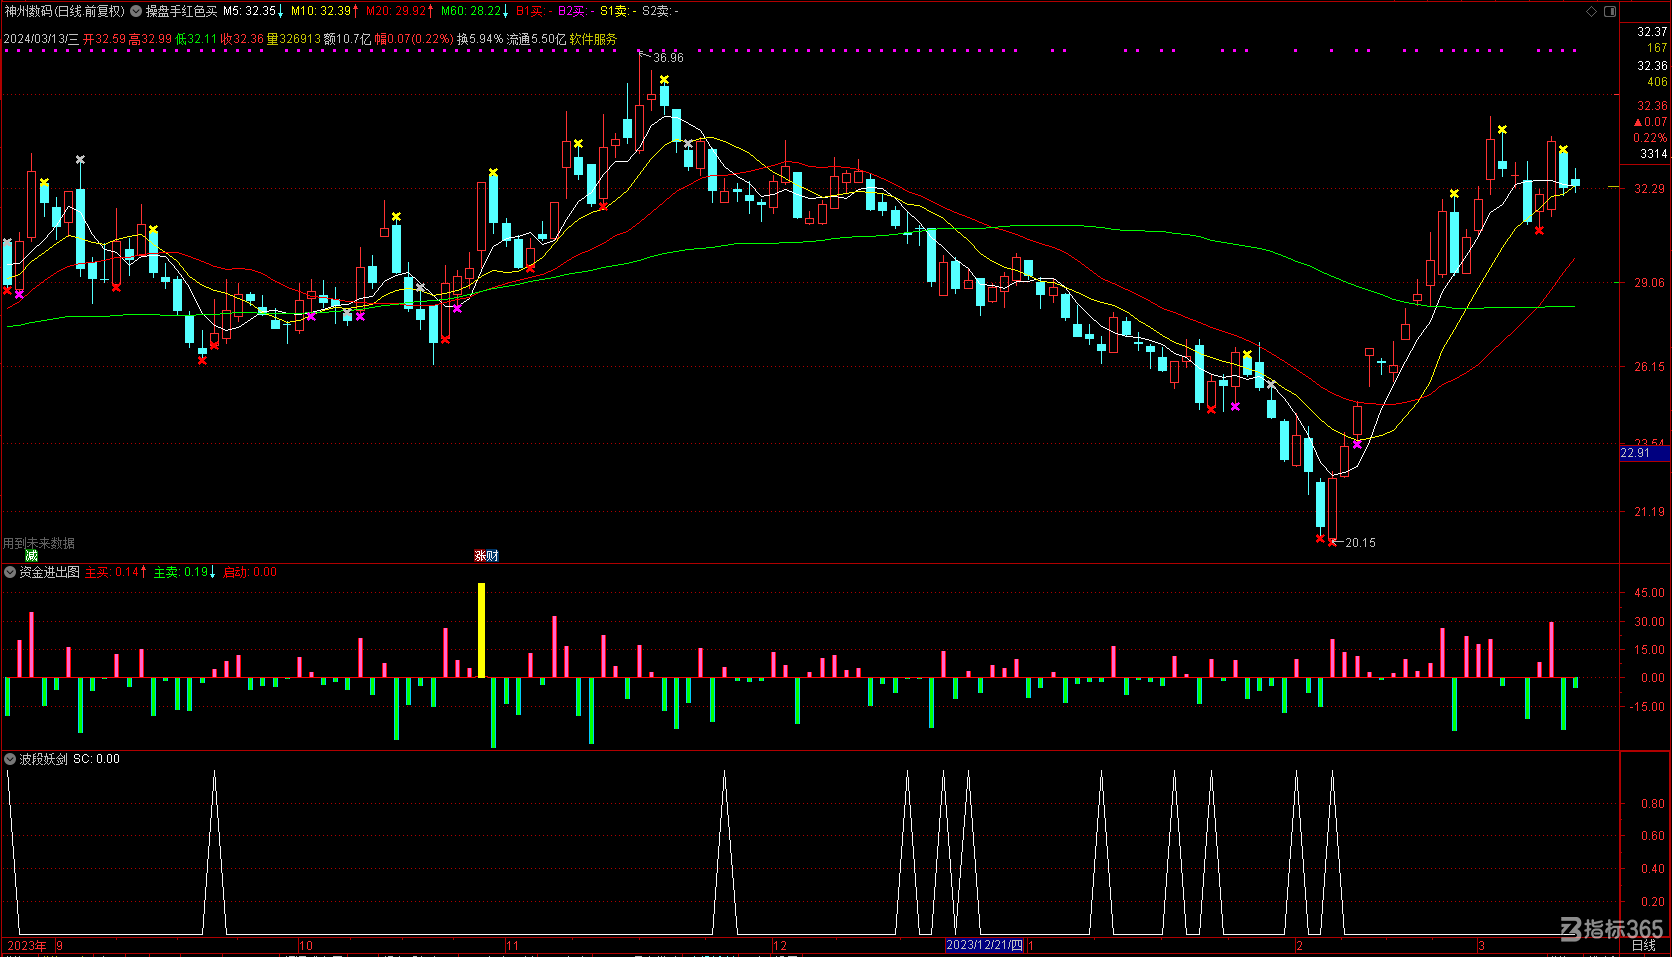The width and height of the screenshot is (1672, 957).
Task: Click the 流通5.50亿 float value
Action: point(536,39)
